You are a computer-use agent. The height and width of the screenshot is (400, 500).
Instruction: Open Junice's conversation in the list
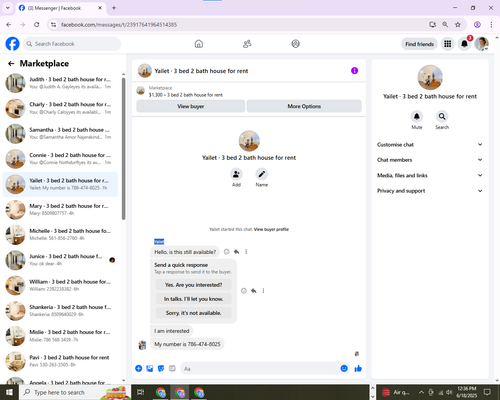click(x=60, y=260)
